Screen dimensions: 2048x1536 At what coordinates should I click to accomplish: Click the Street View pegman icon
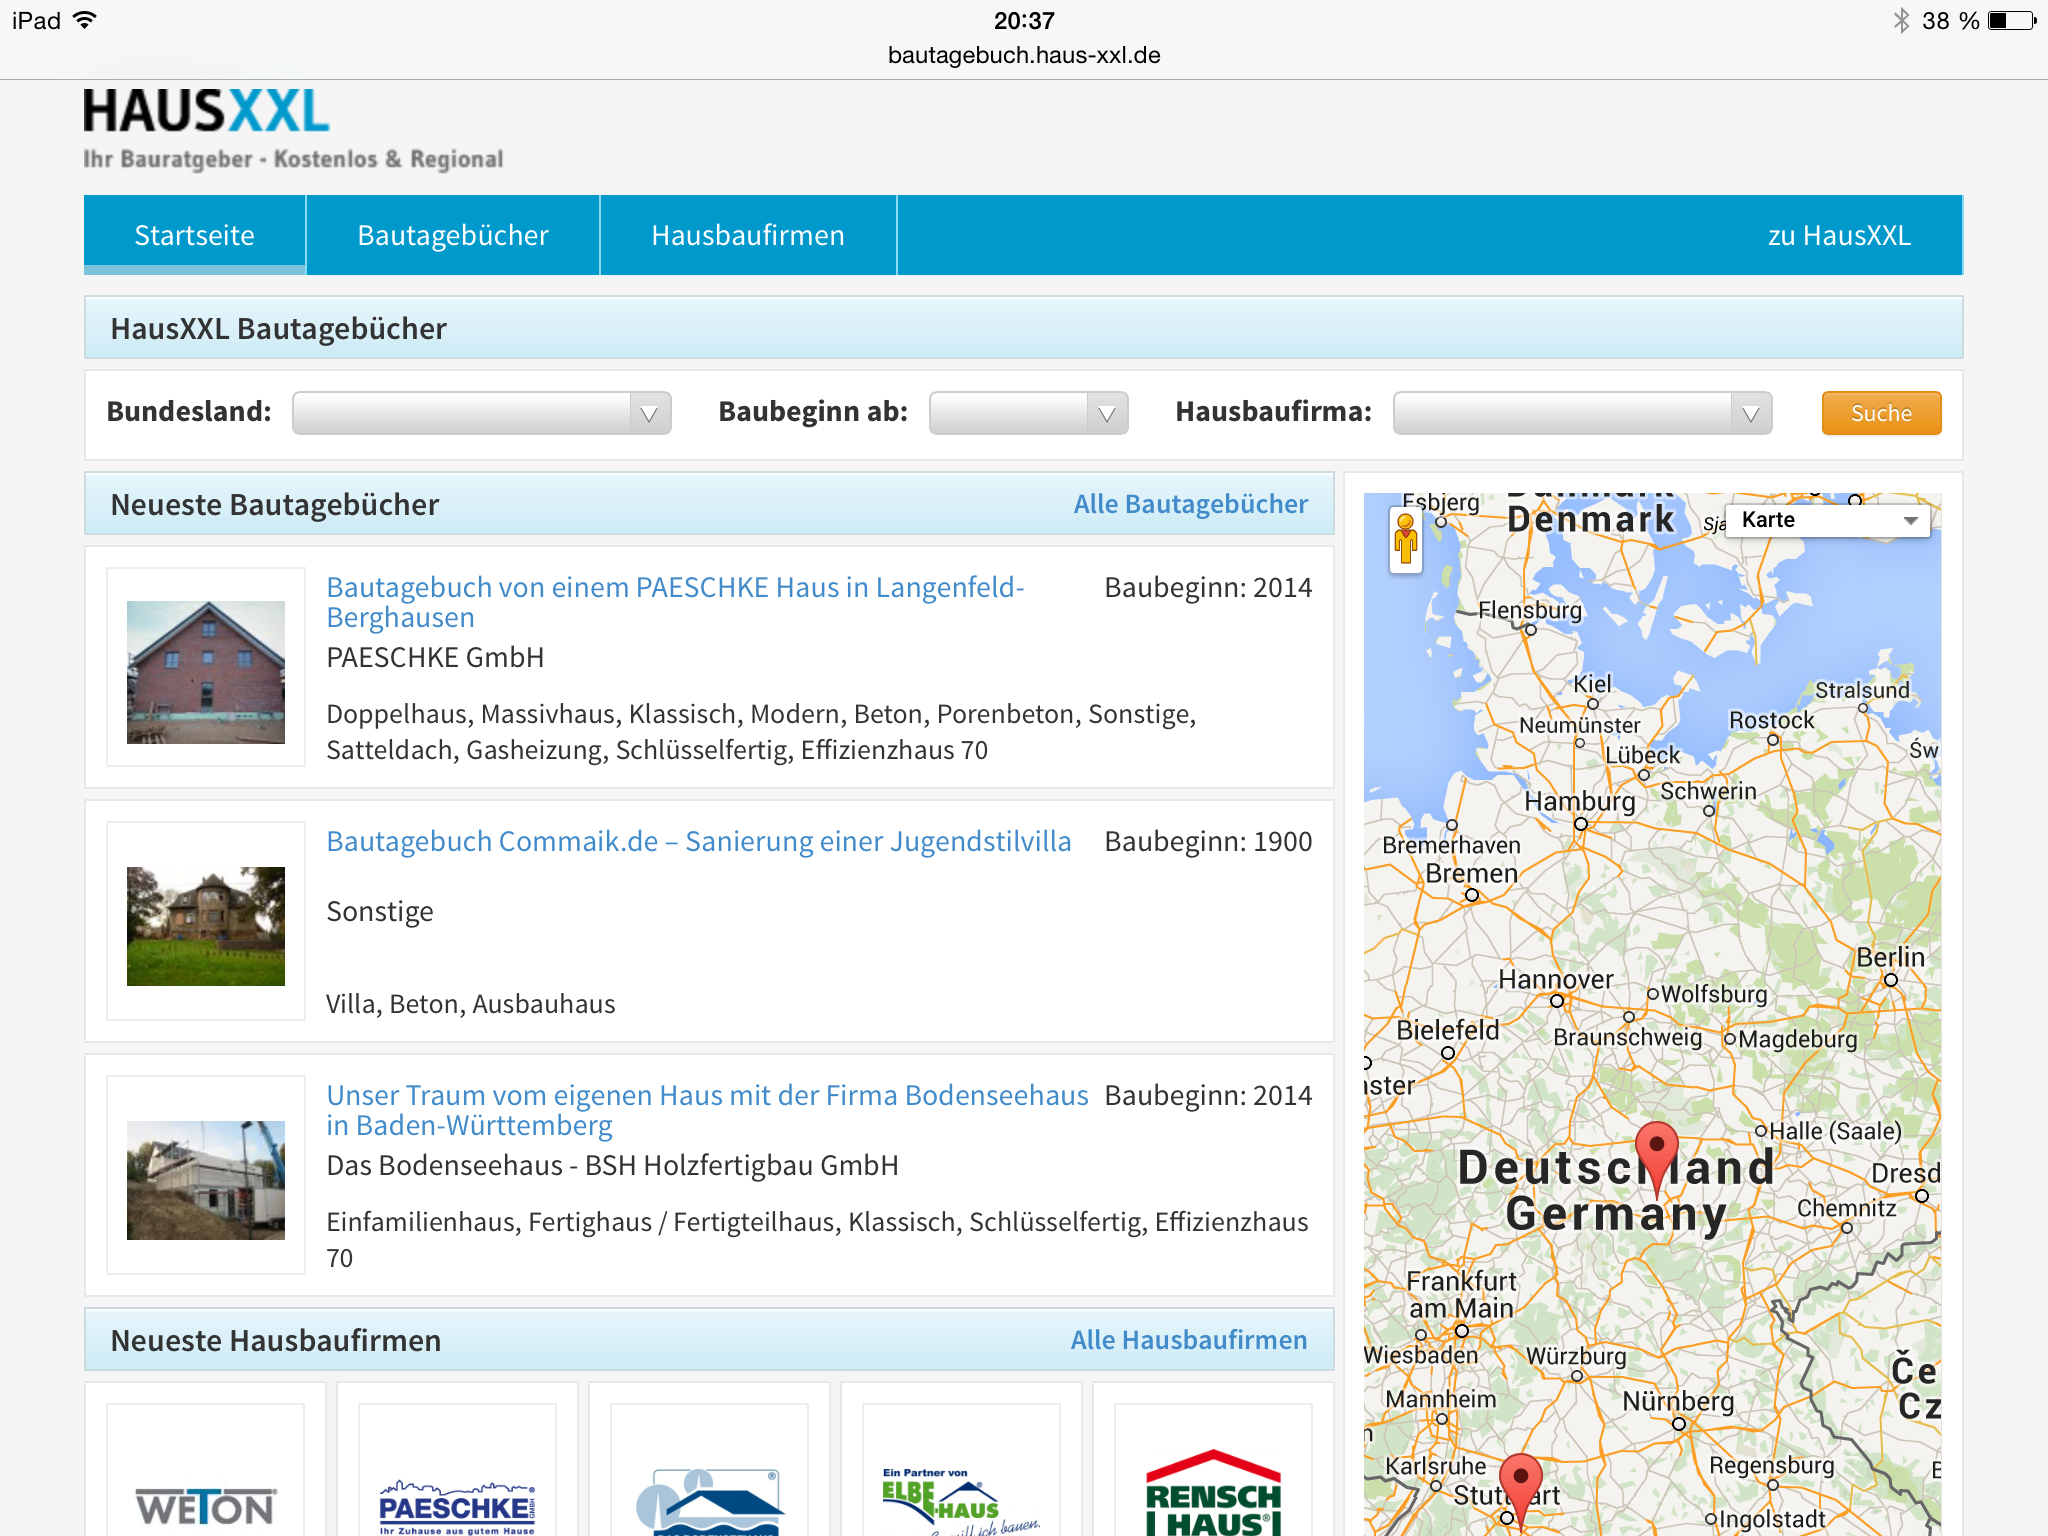pyautogui.click(x=1405, y=540)
